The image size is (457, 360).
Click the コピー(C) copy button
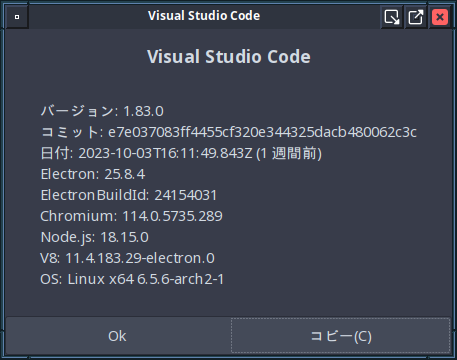[341, 336]
